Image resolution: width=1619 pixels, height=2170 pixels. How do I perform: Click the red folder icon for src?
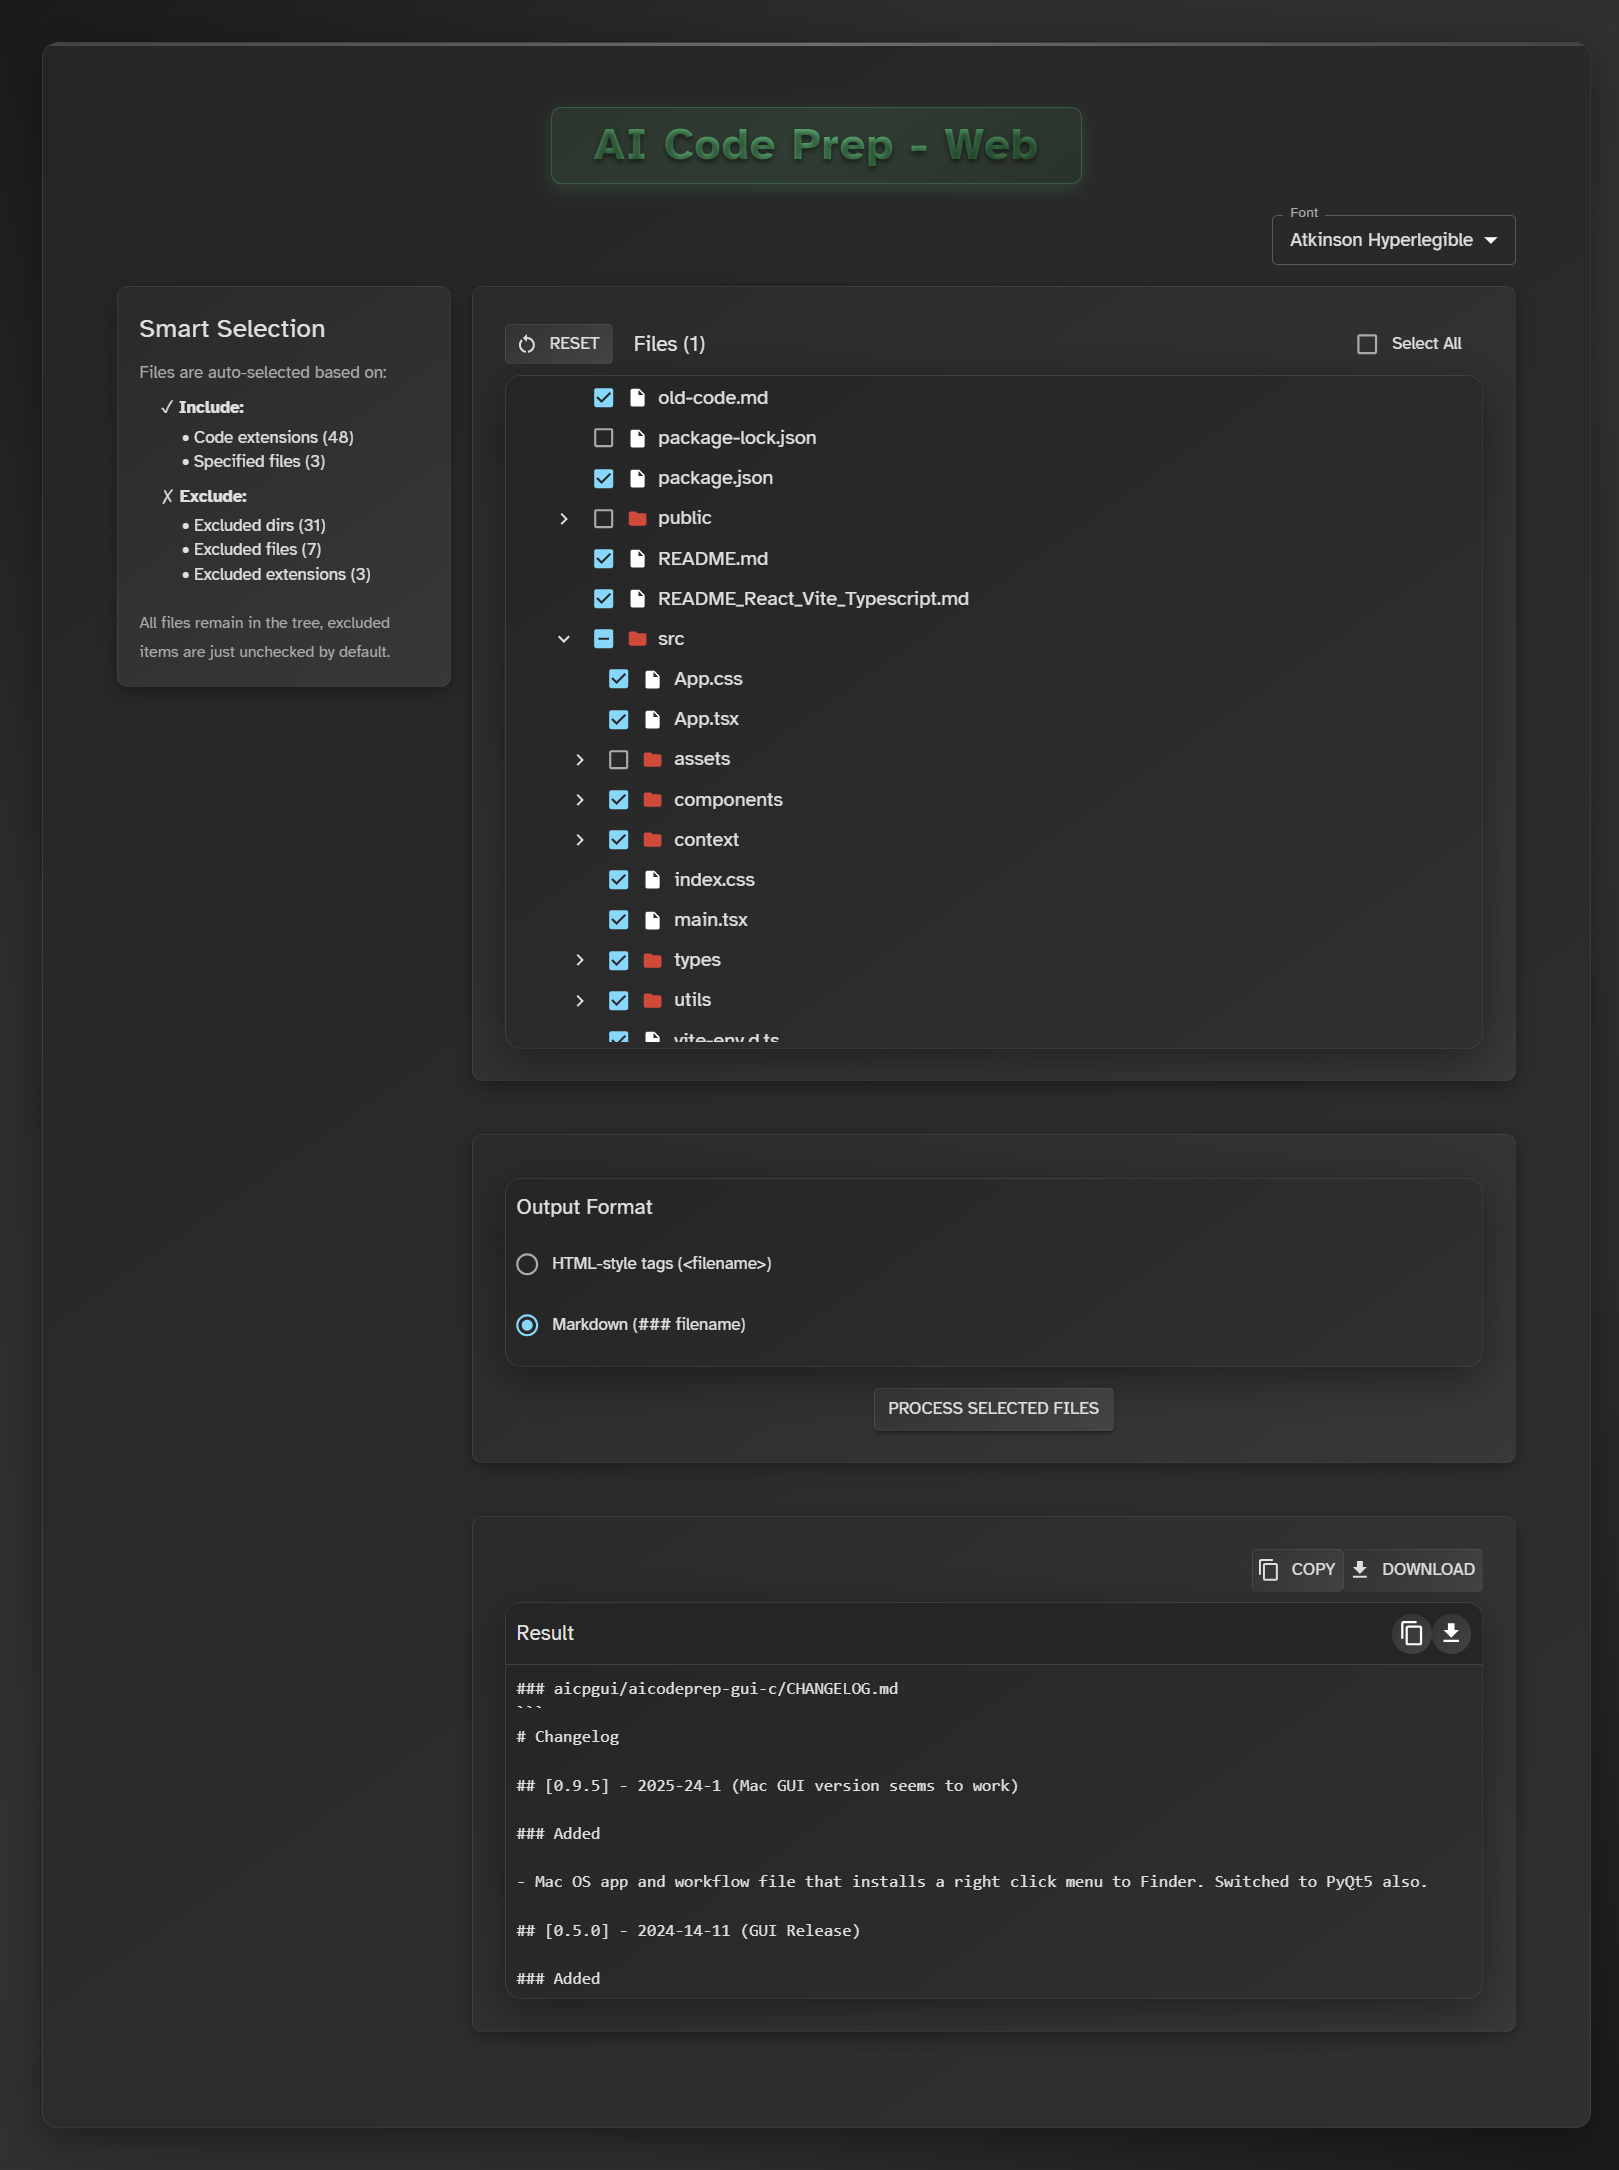[x=637, y=638]
